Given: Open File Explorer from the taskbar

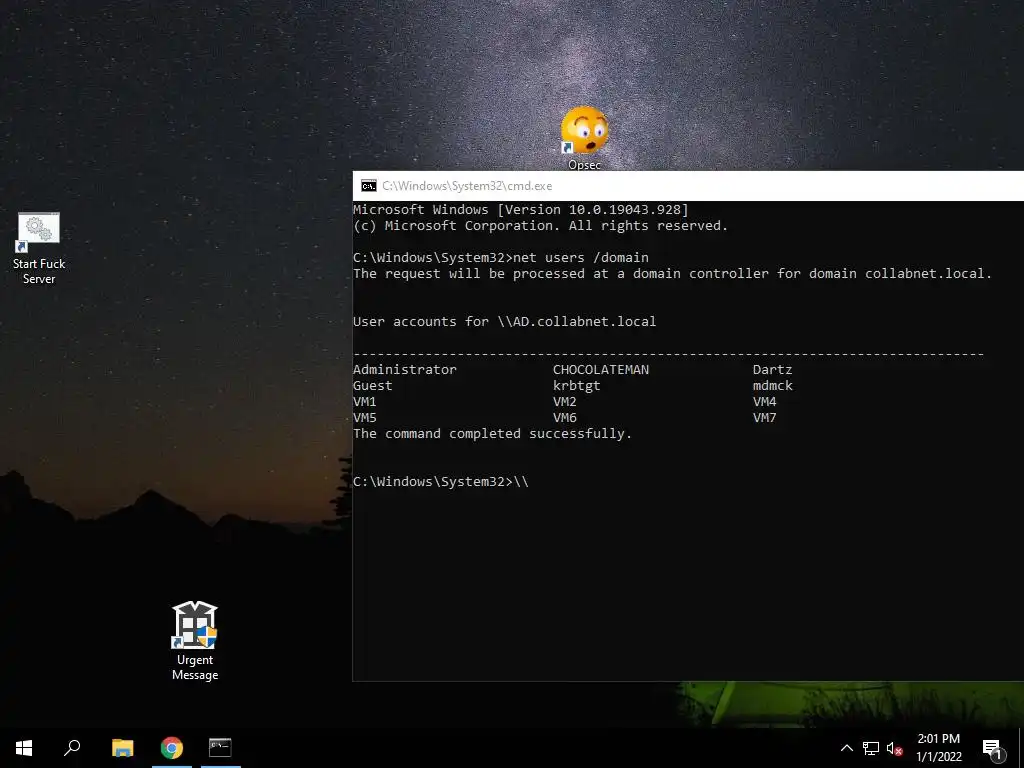Looking at the screenshot, I should point(122,748).
